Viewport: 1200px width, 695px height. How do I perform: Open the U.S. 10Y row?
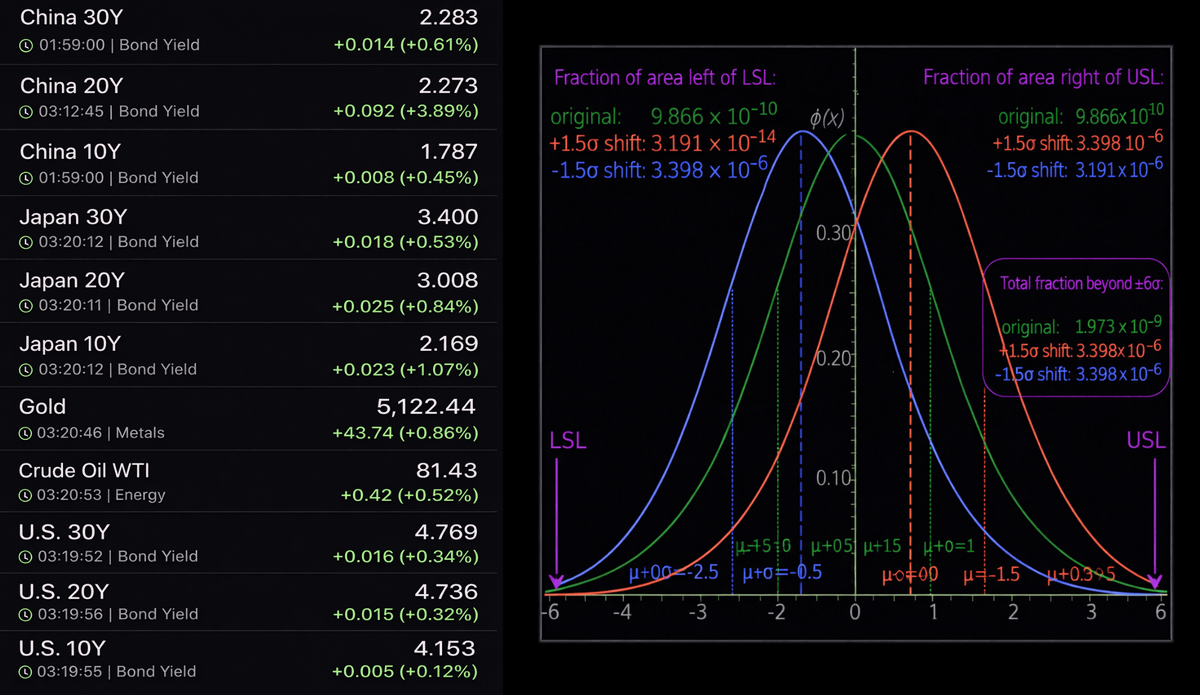tap(248, 662)
